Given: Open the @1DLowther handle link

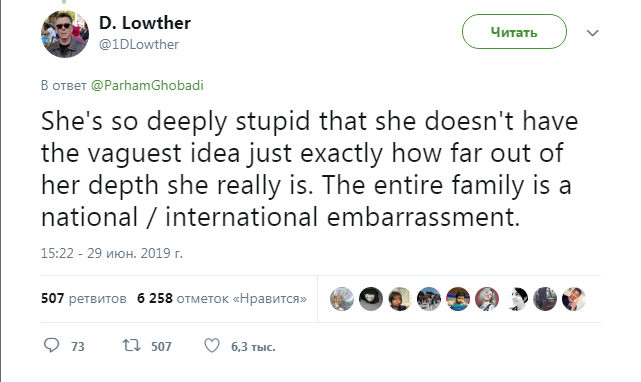Looking at the screenshot, I should [x=139, y=44].
